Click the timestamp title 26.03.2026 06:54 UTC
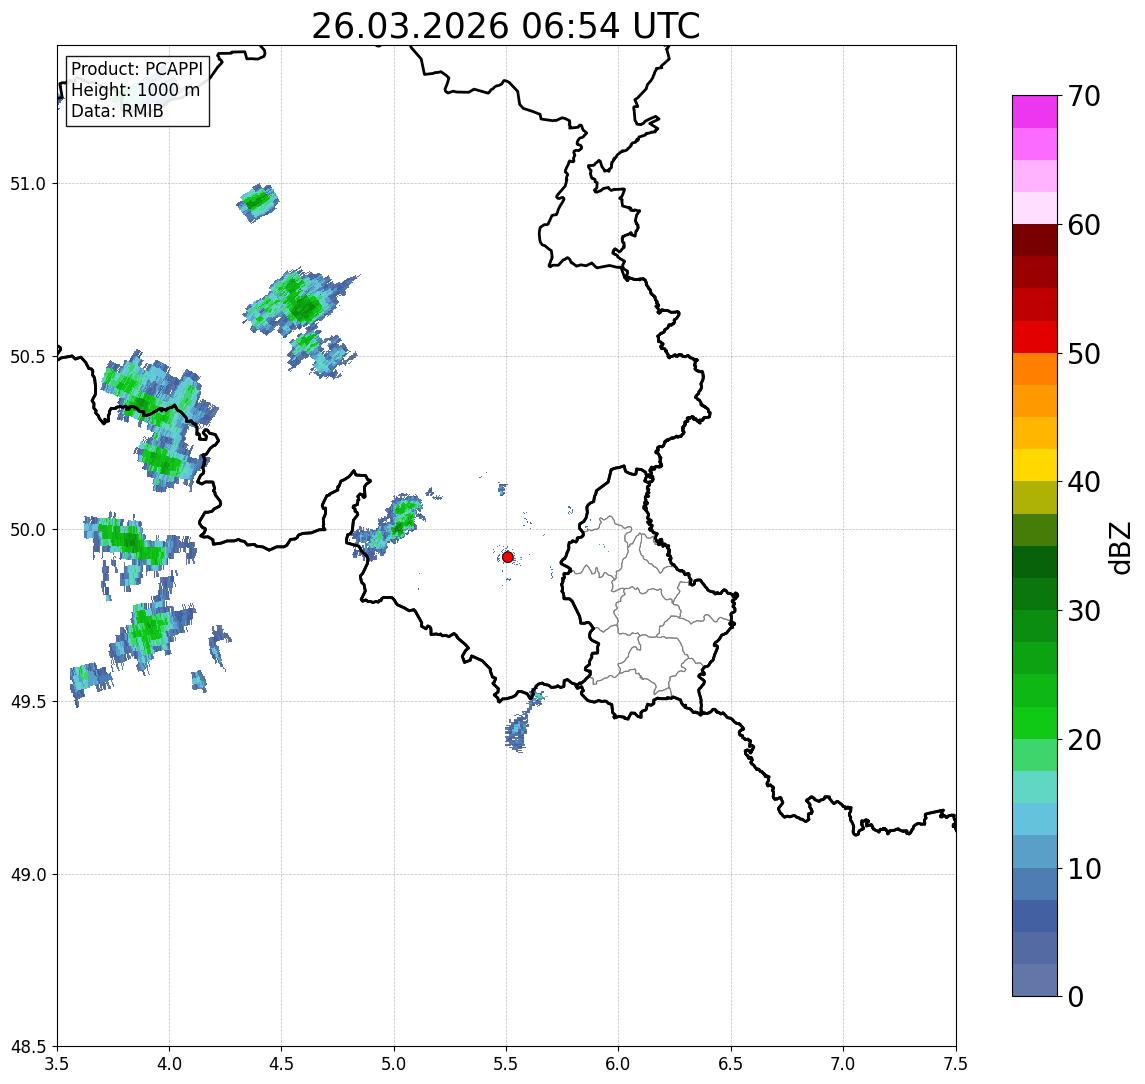The height and width of the screenshot is (1084, 1145). tap(505, 27)
